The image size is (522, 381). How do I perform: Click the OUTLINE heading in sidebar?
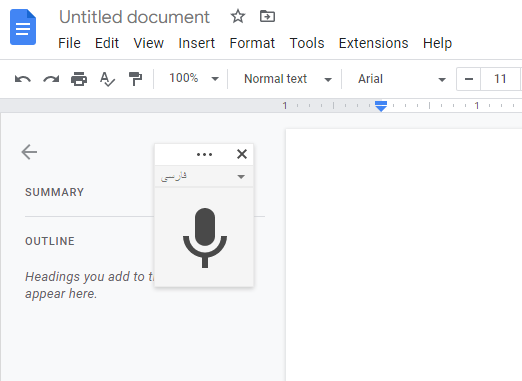50,241
